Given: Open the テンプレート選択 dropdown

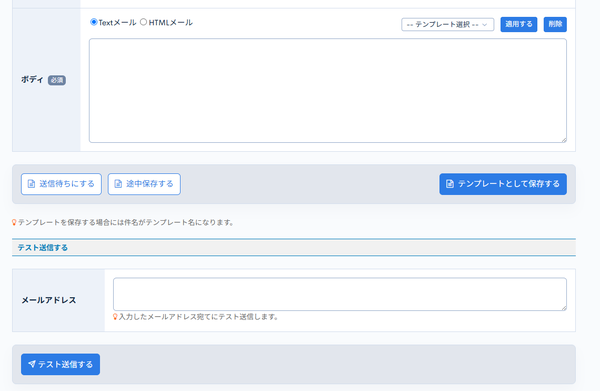Looking at the screenshot, I should [447, 24].
